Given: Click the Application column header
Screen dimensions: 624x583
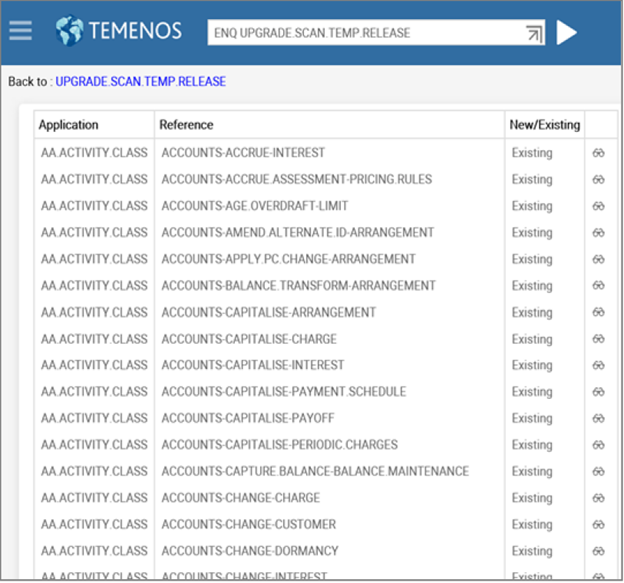Looking at the screenshot, I should (69, 125).
